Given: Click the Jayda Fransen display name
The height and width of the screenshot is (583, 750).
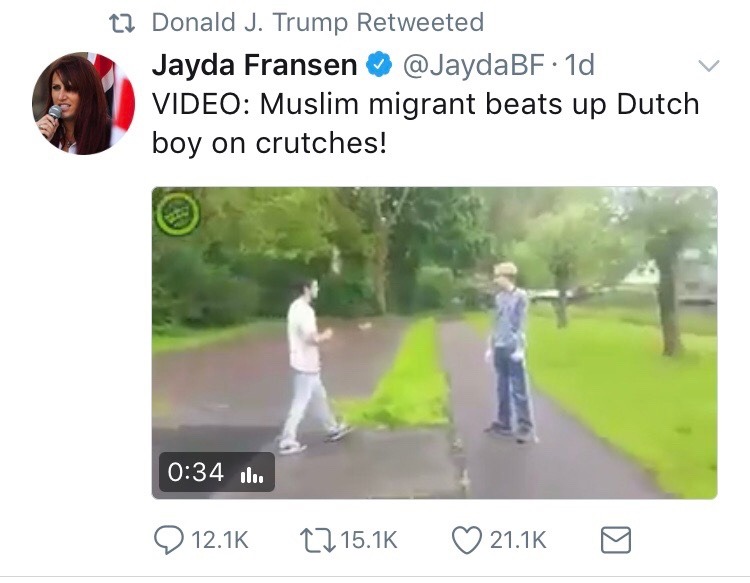Looking at the screenshot, I should (x=254, y=65).
